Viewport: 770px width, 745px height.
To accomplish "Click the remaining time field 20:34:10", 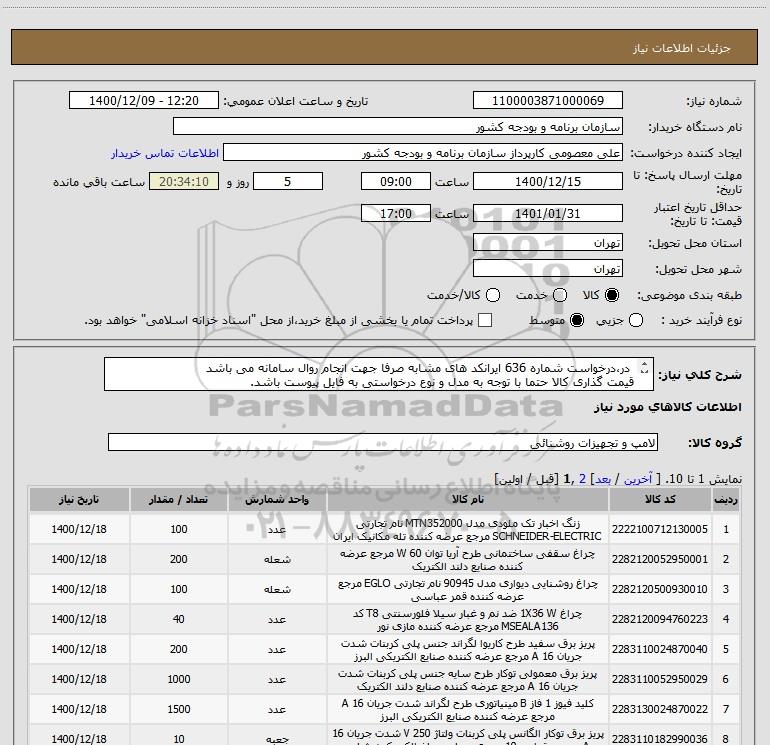I will [184, 181].
